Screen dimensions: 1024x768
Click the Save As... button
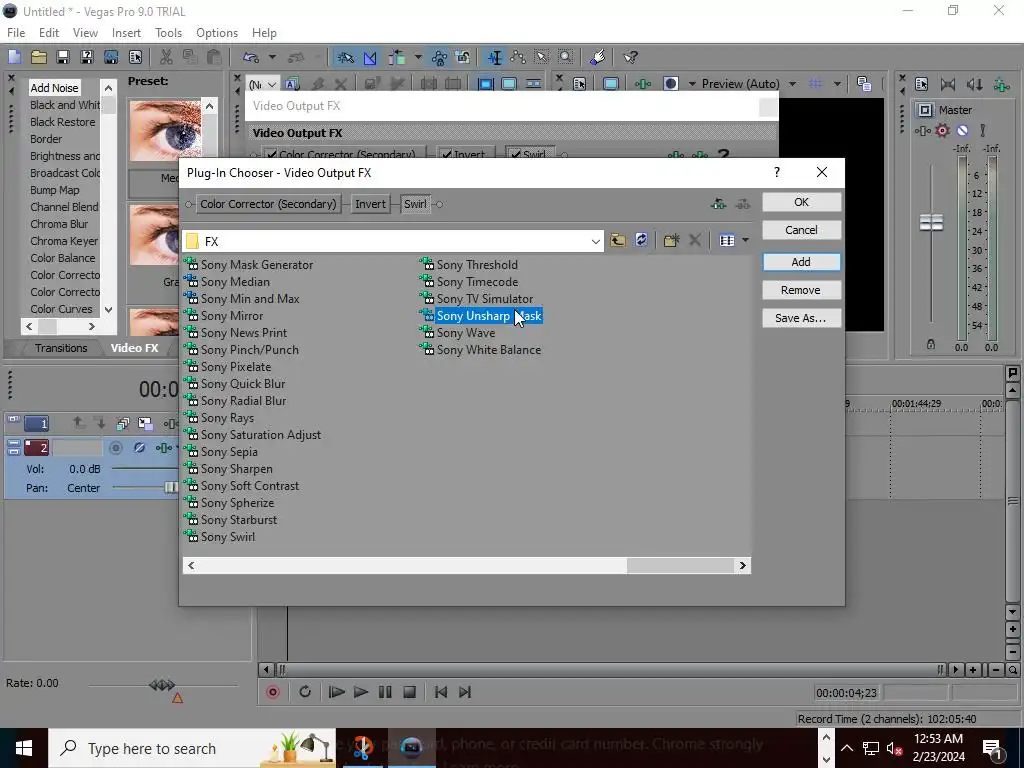coord(801,318)
